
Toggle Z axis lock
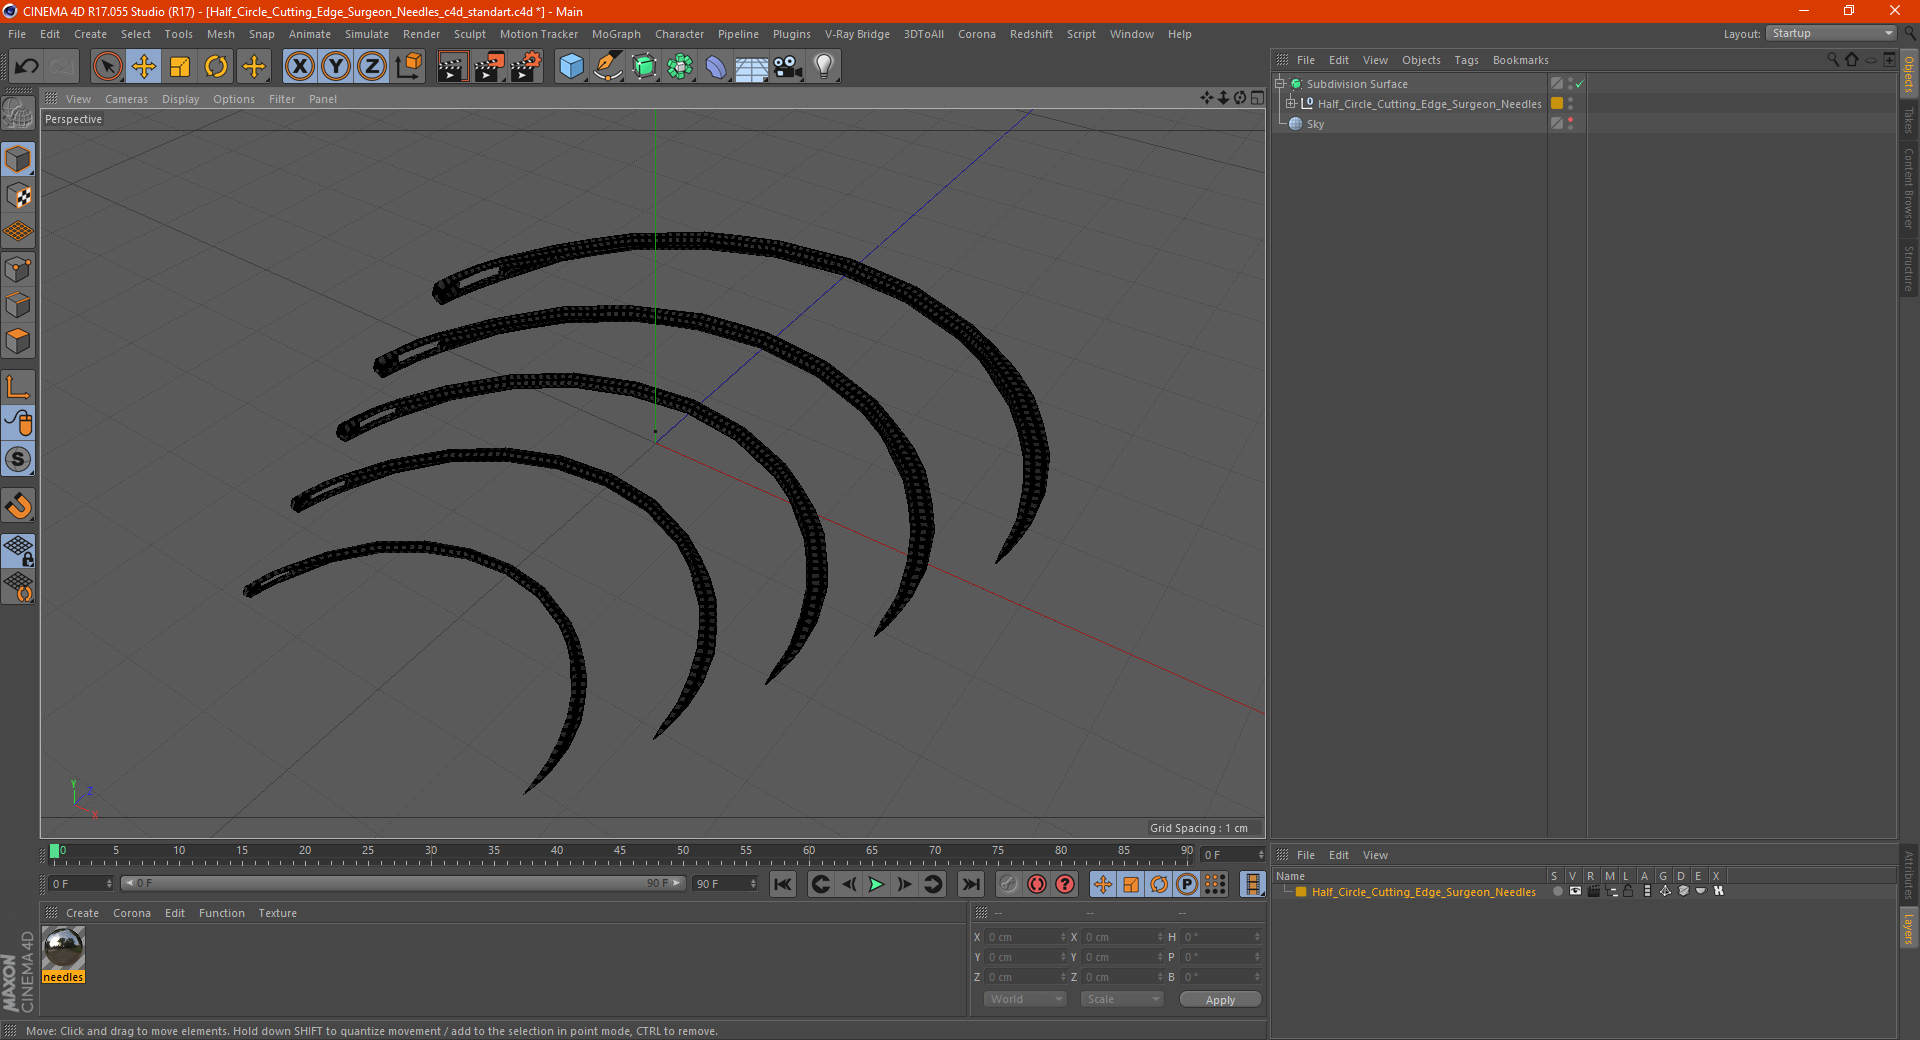tap(372, 67)
